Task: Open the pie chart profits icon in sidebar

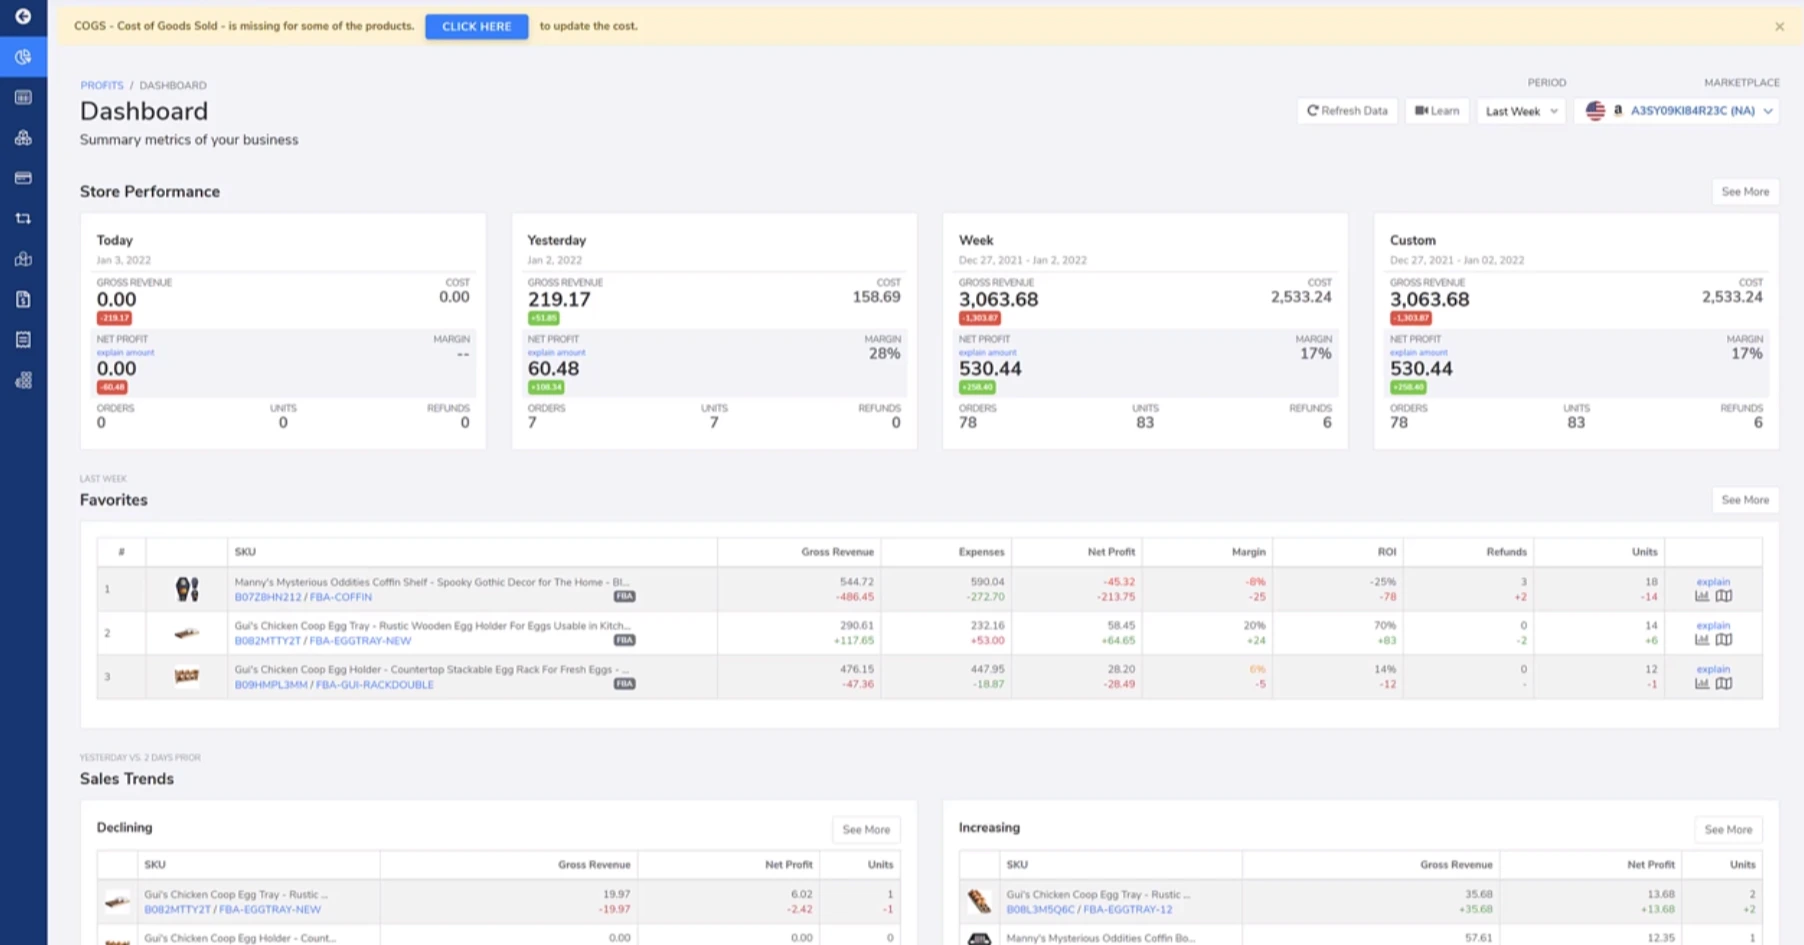Action: click(23, 57)
